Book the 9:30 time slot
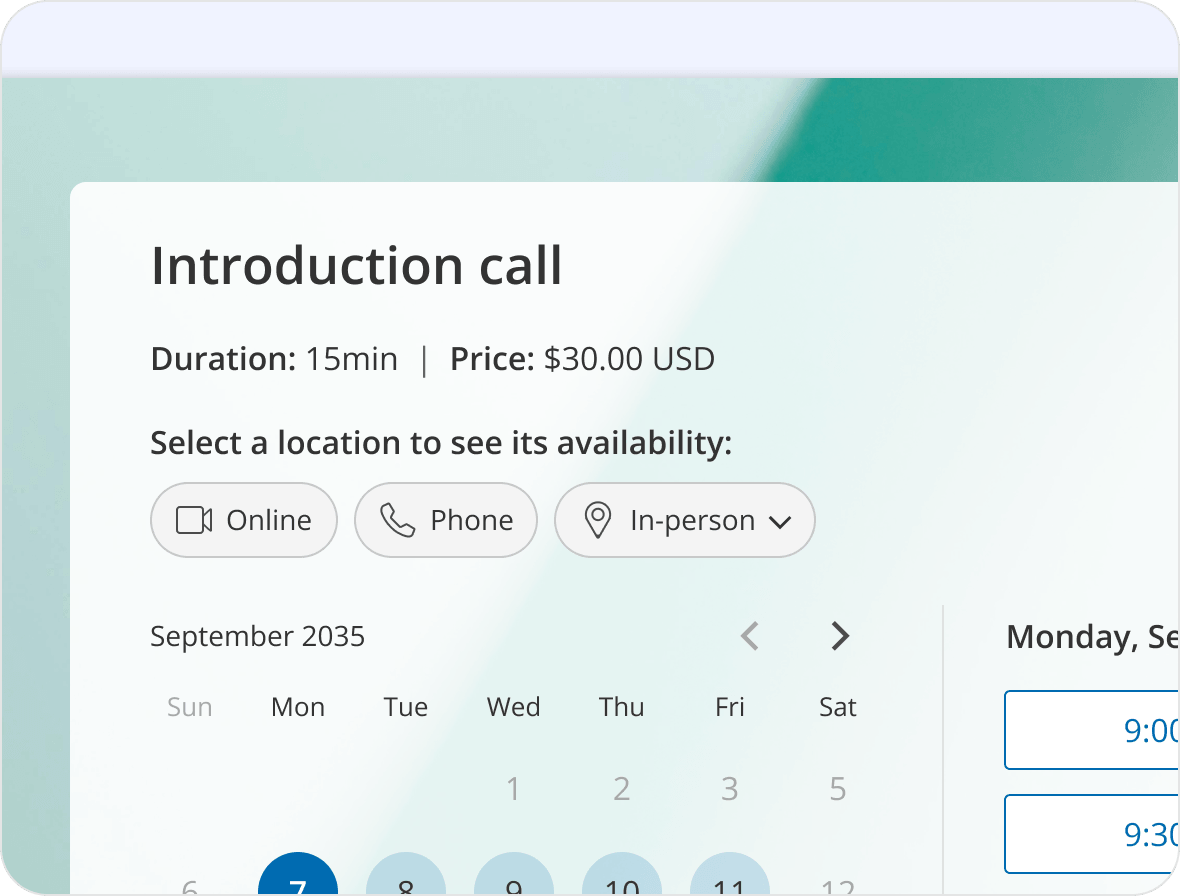The image size is (1180, 896). pos(1092,834)
